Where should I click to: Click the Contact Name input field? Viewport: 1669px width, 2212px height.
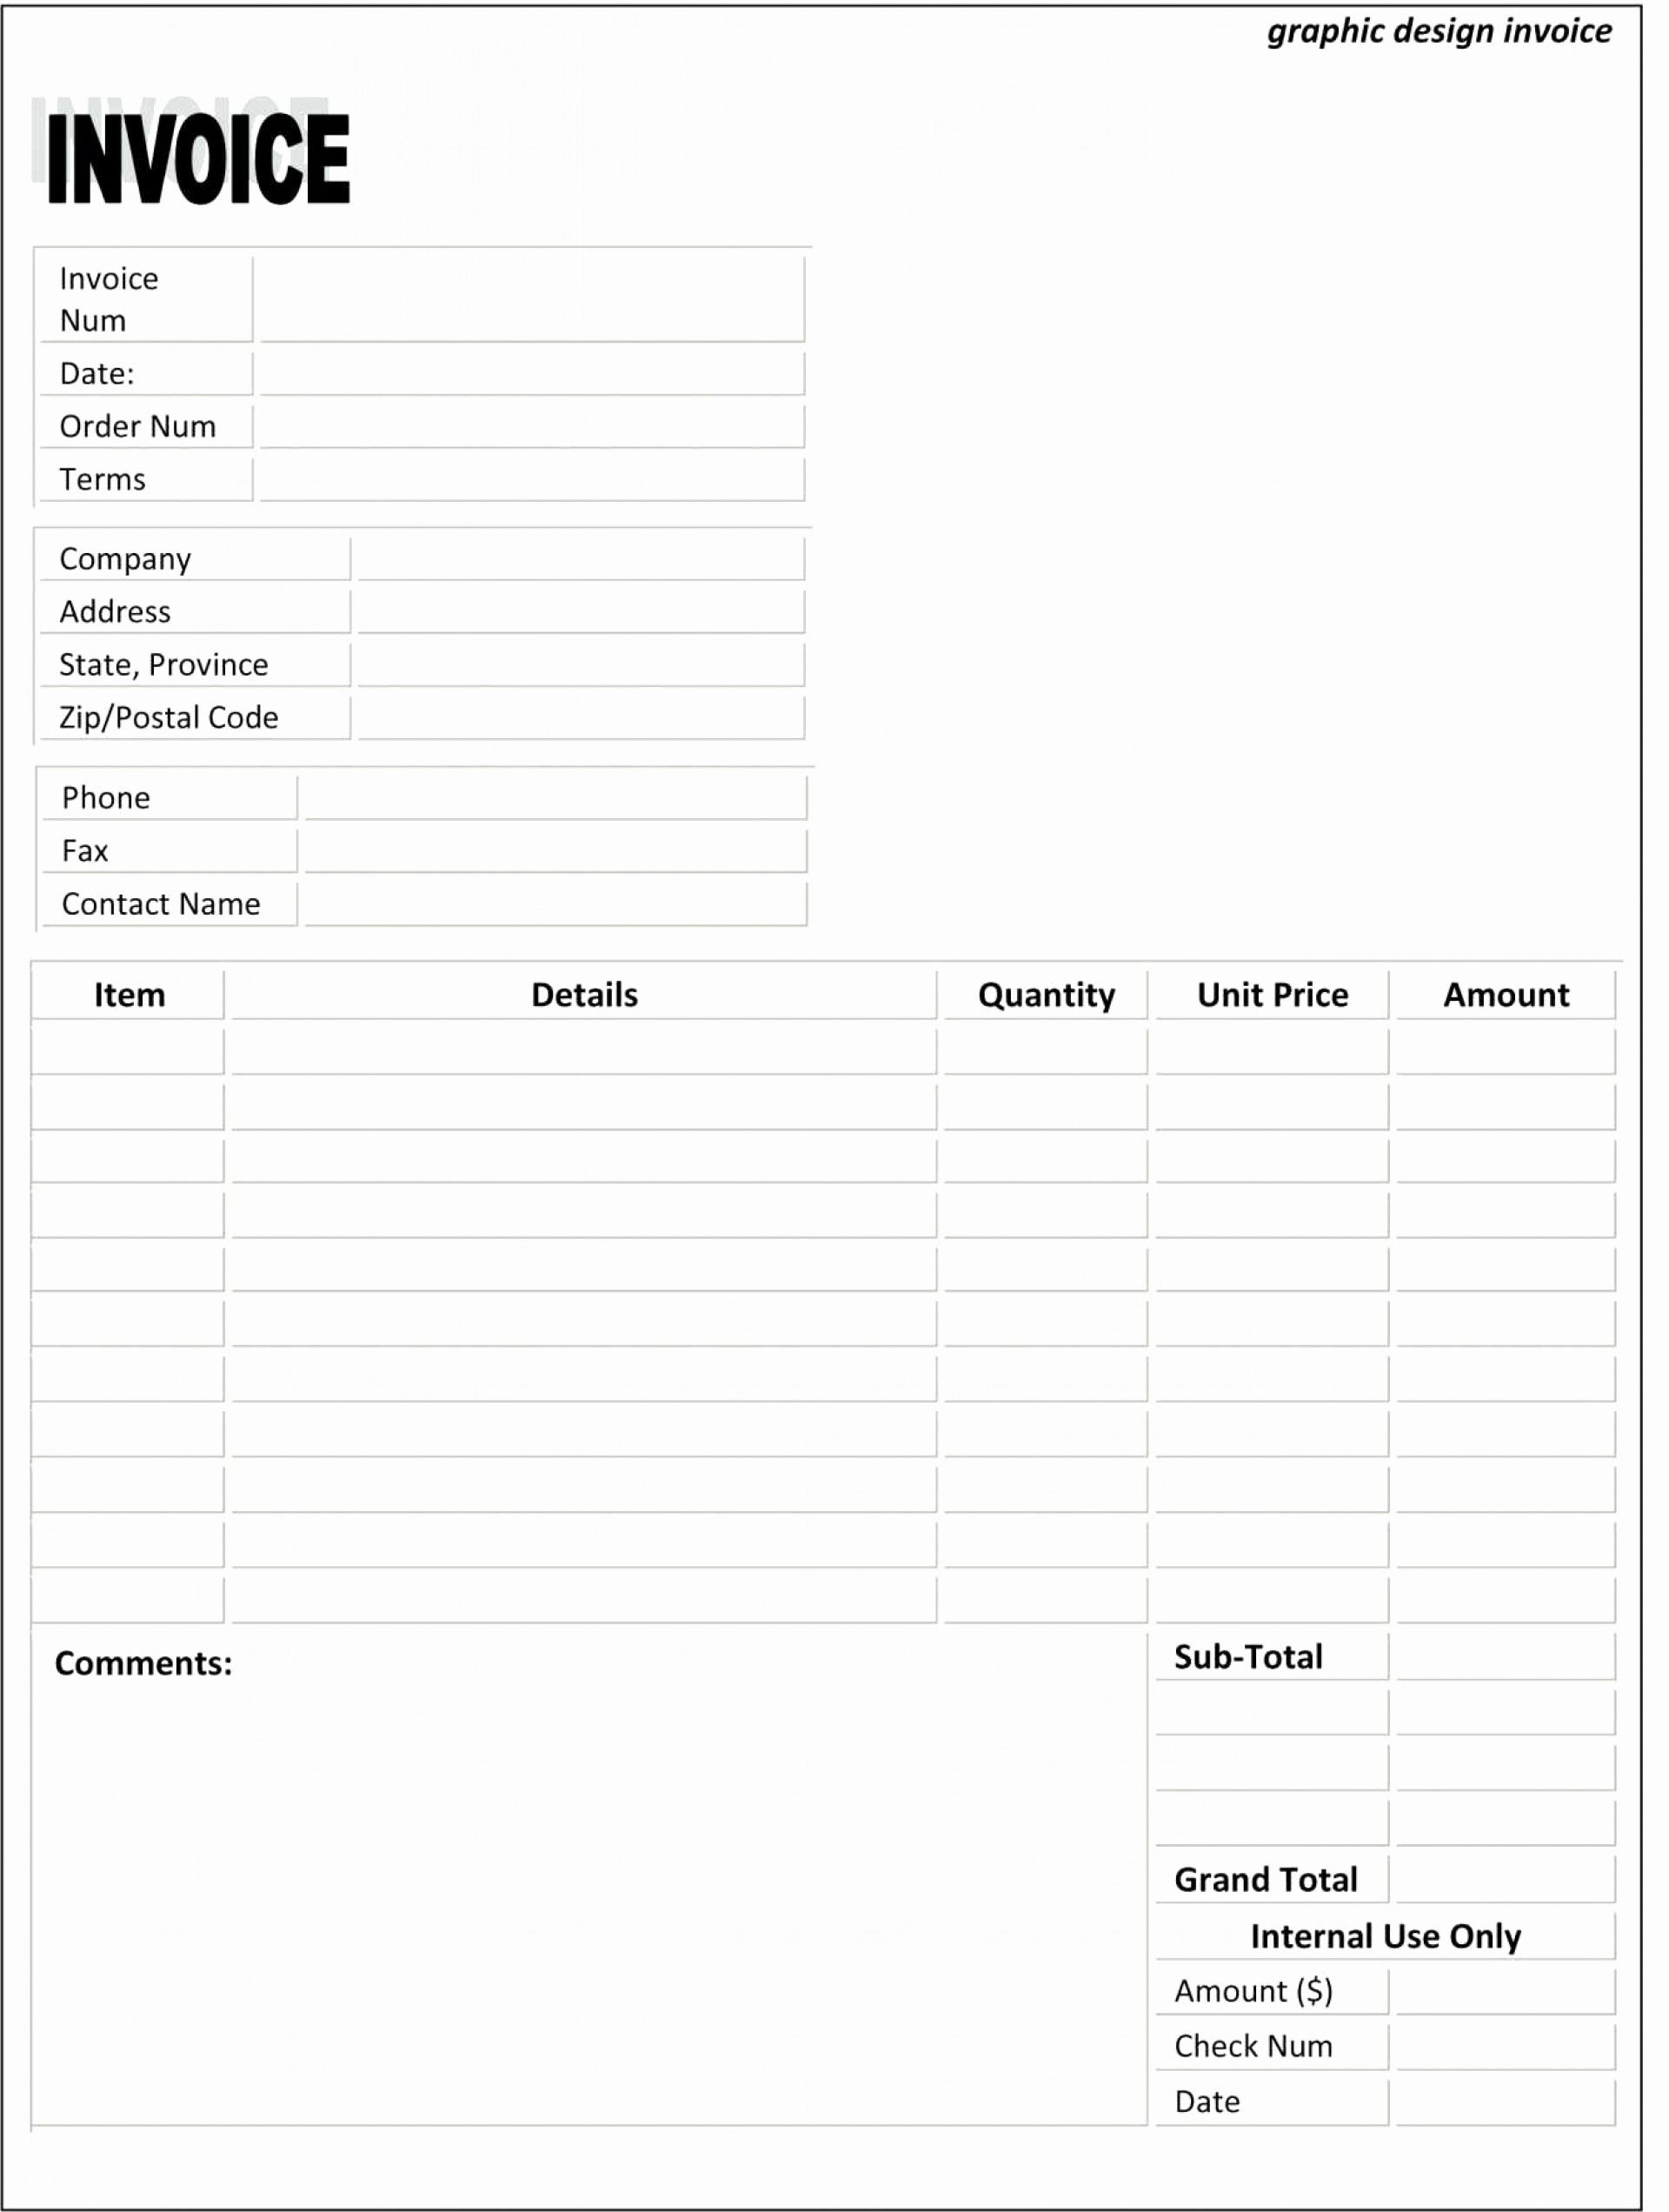[x=552, y=906]
